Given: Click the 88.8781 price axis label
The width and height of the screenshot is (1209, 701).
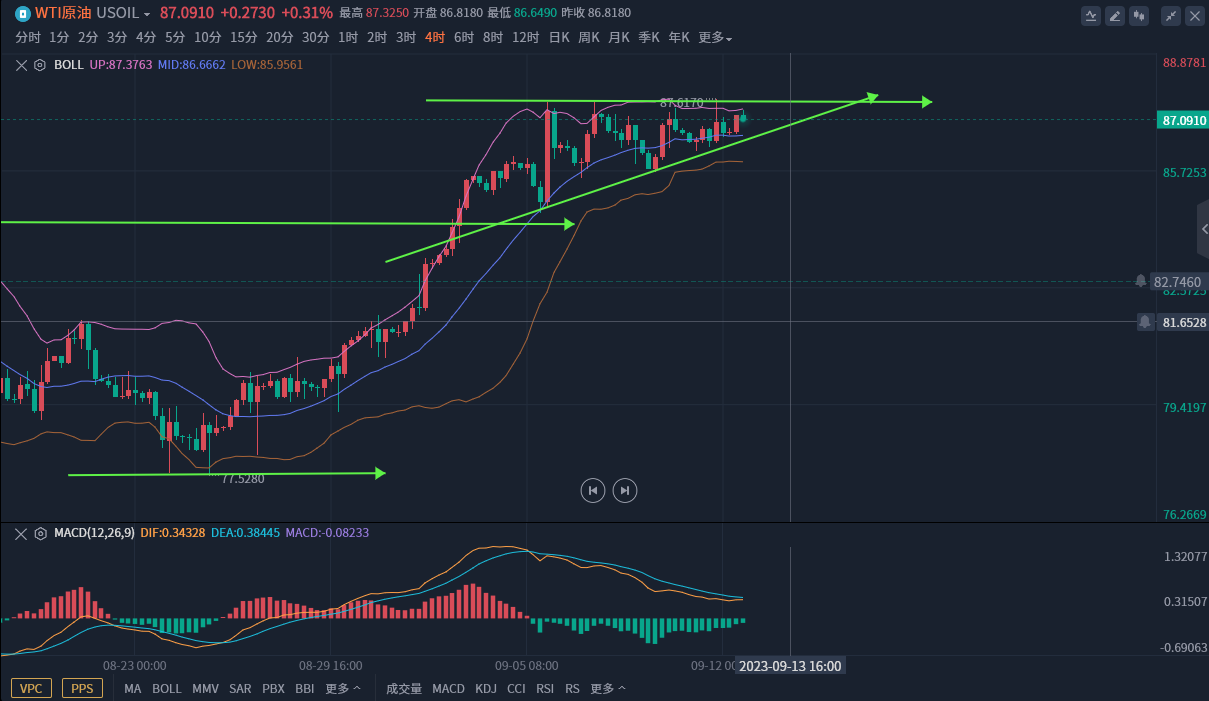Looking at the screenshot, I should coord(1184,62).
